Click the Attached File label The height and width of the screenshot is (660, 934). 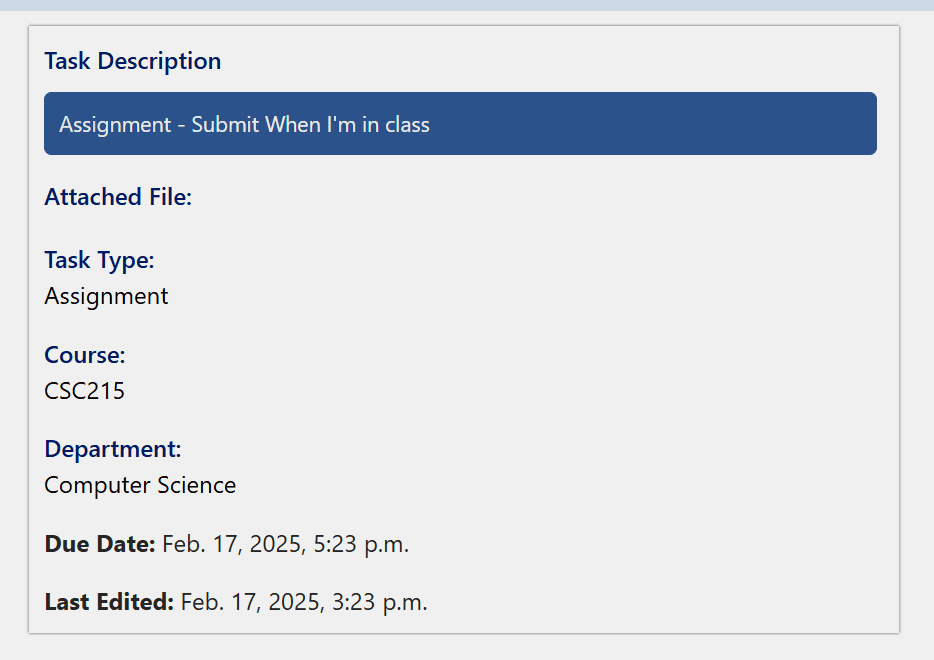(x=118, y=197)
